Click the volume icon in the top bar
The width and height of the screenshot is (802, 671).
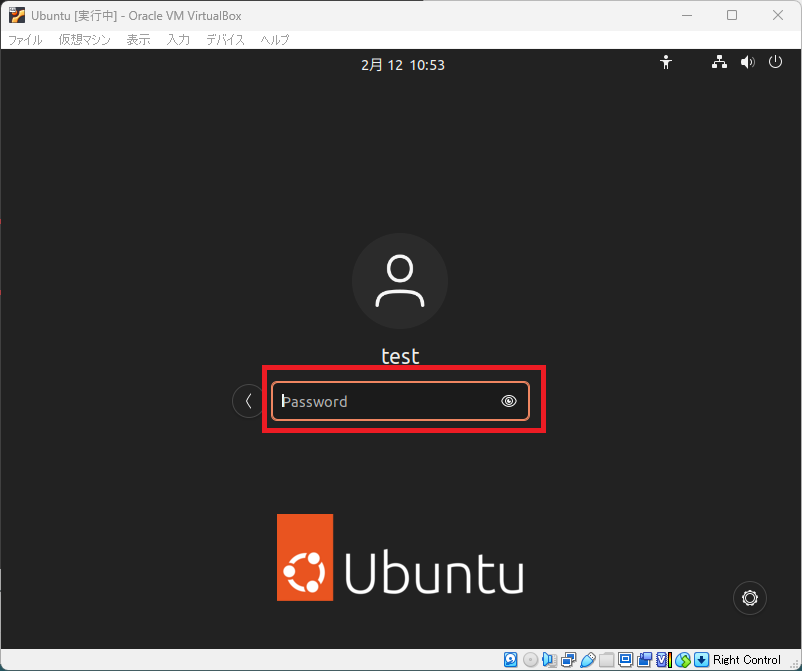(x=747, y=62)
